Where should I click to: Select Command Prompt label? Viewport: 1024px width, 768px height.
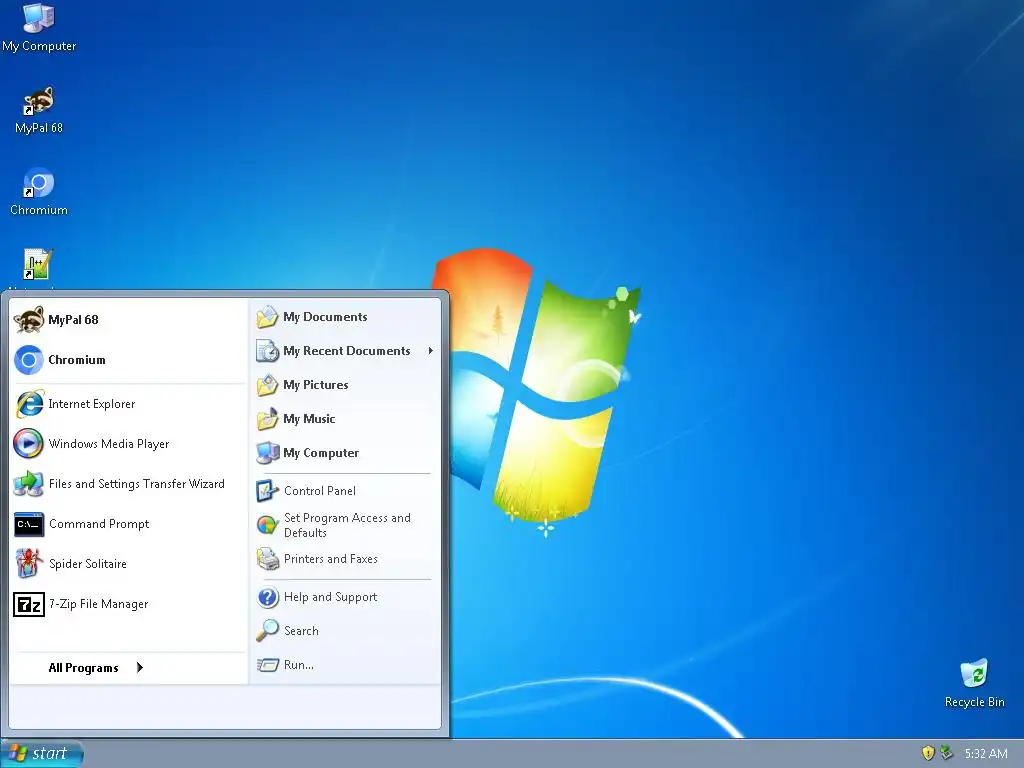[x=99, y=524]
